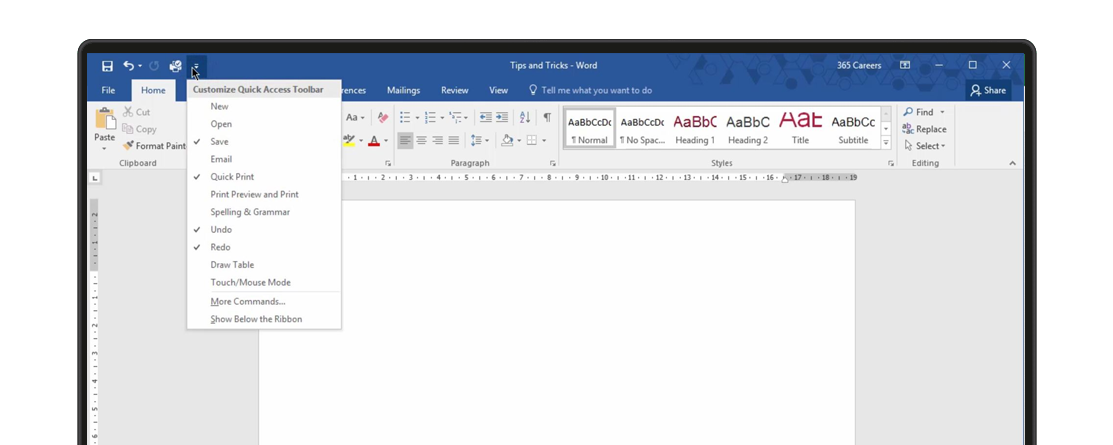1113x445 pixels.
Task: Toggle Show/Hide paragraph marks icon
Action: (x=547, y=117)
